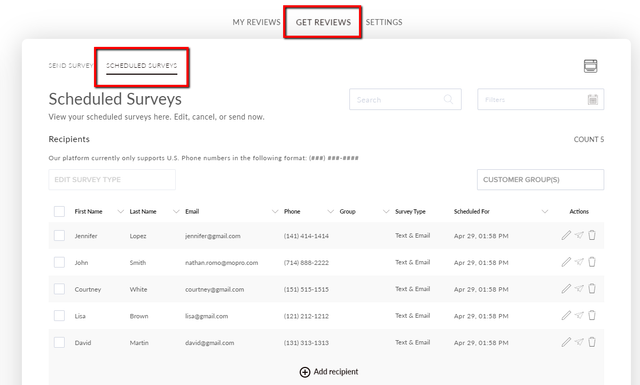Click the COUNT 5 label
The image size is (640, 385).
[x=589, y=140]
